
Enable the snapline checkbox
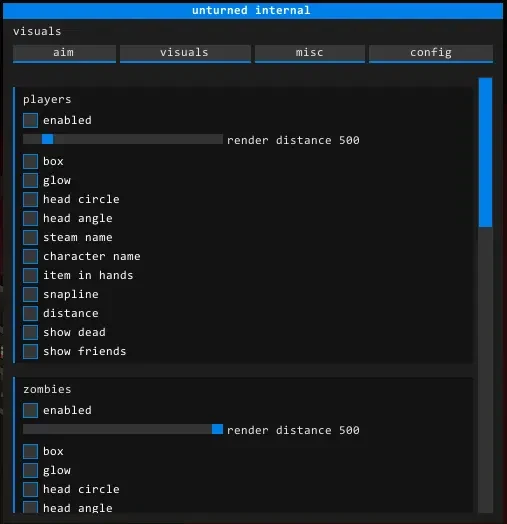tap(30, 294)
